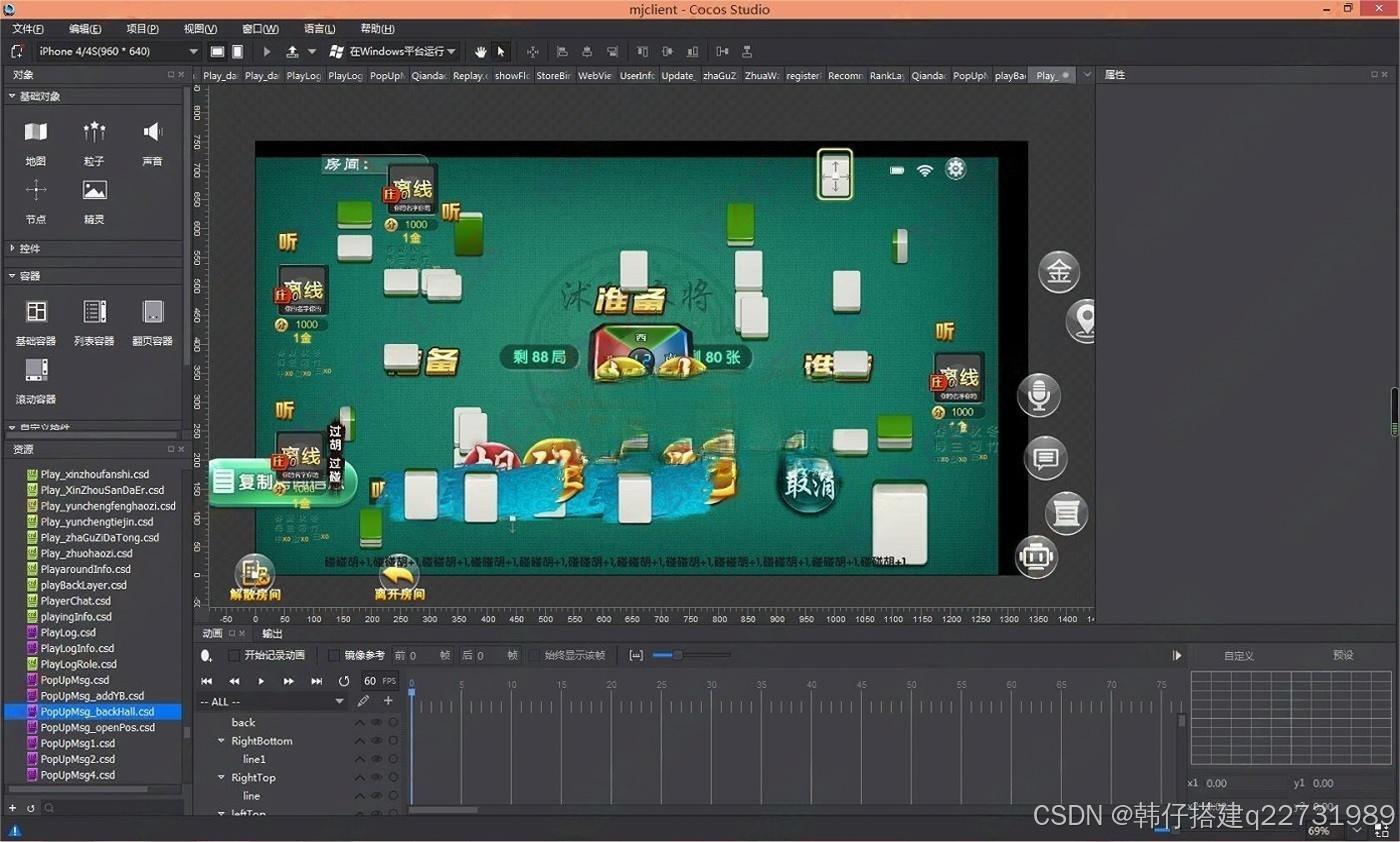Add a 声音 sound object
This screenshot has width=1400, height=842.
[x=152, y=142]
